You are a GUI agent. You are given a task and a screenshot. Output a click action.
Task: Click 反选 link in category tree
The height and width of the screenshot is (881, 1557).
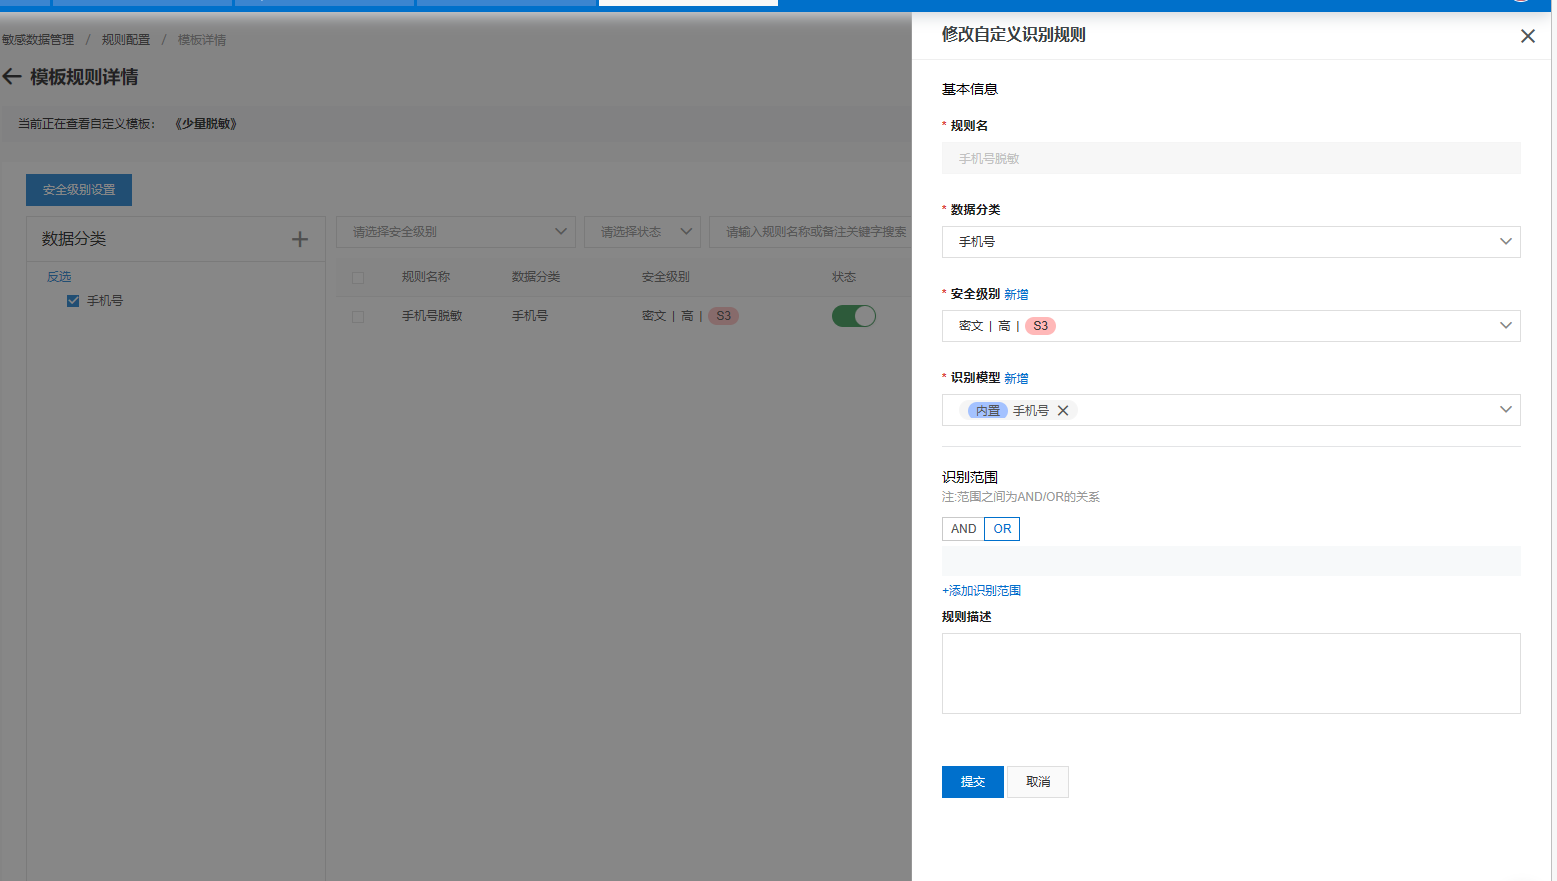[59, 277]
